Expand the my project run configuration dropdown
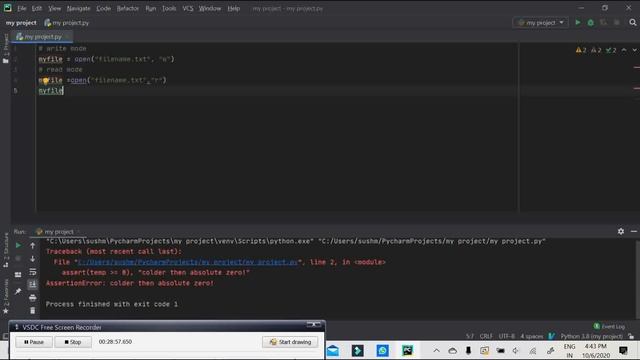 [540, 23]
